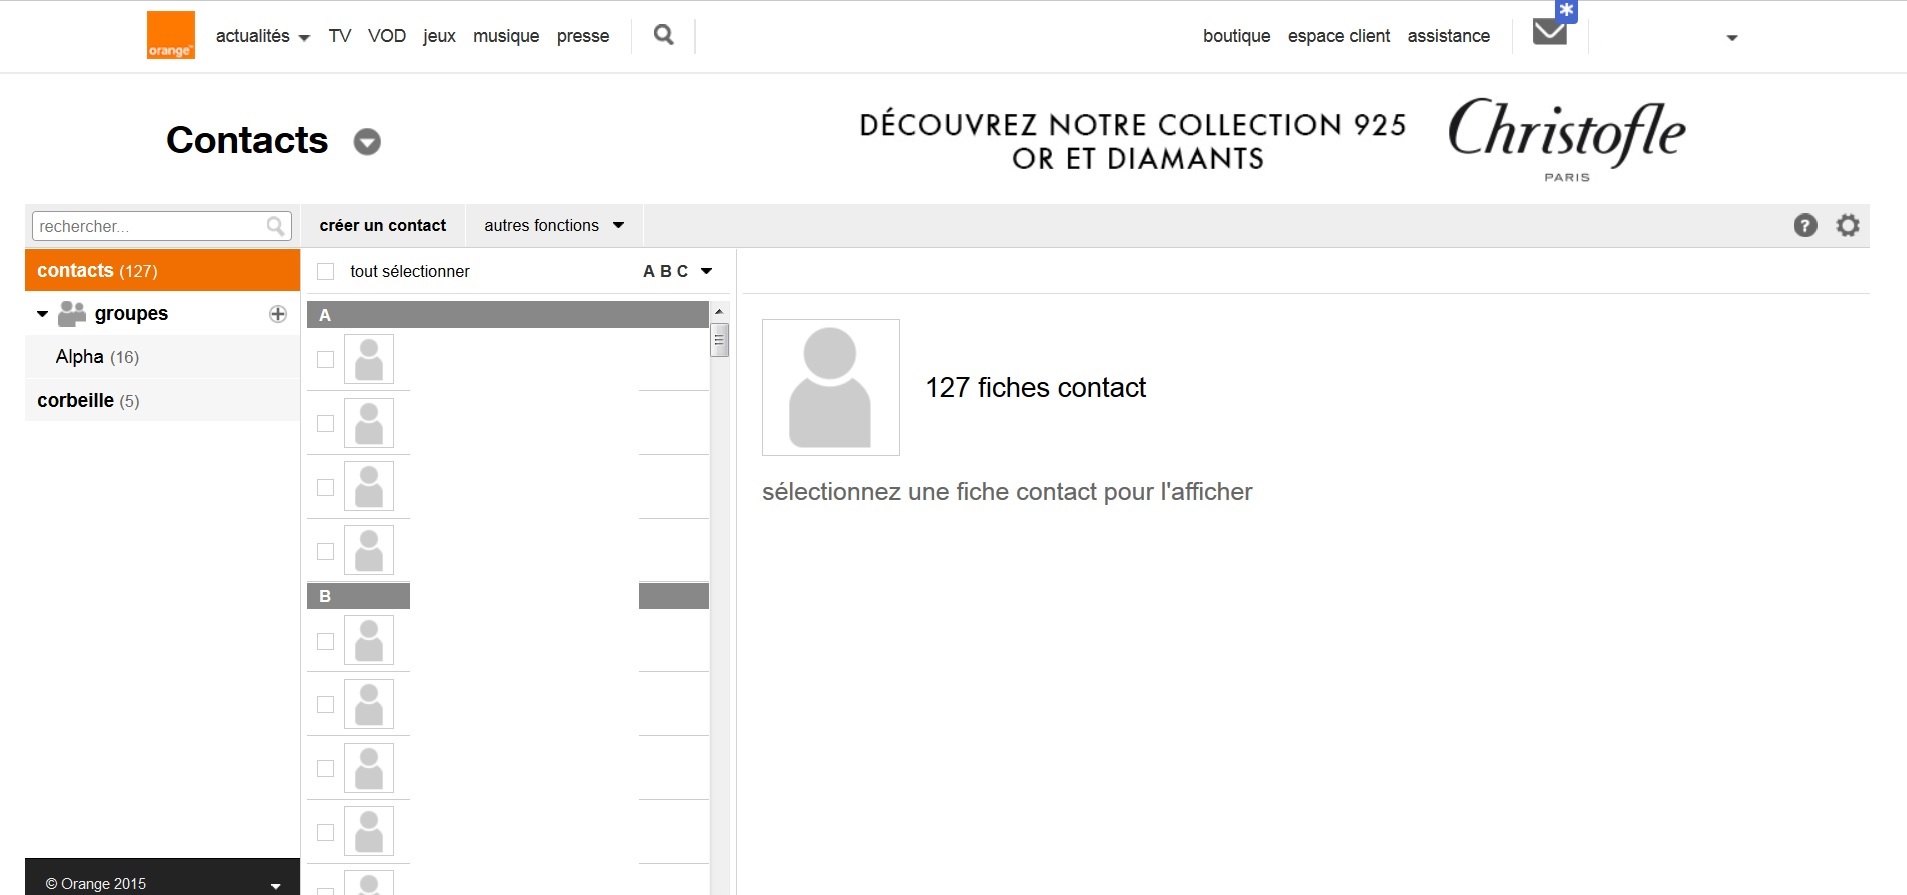1907x895 pixels.
Task: Click créer un contact button
Action: [x=383, y=225]
